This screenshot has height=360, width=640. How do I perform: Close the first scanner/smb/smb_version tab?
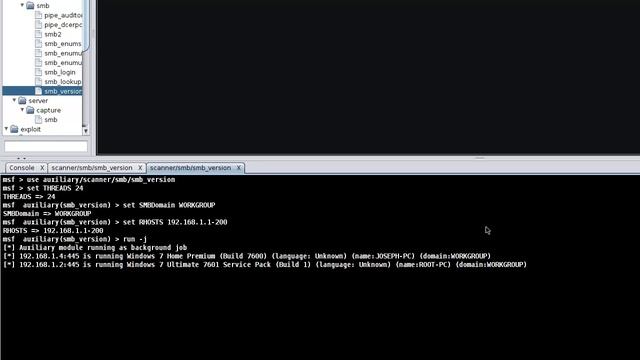(x=140, y=168)
